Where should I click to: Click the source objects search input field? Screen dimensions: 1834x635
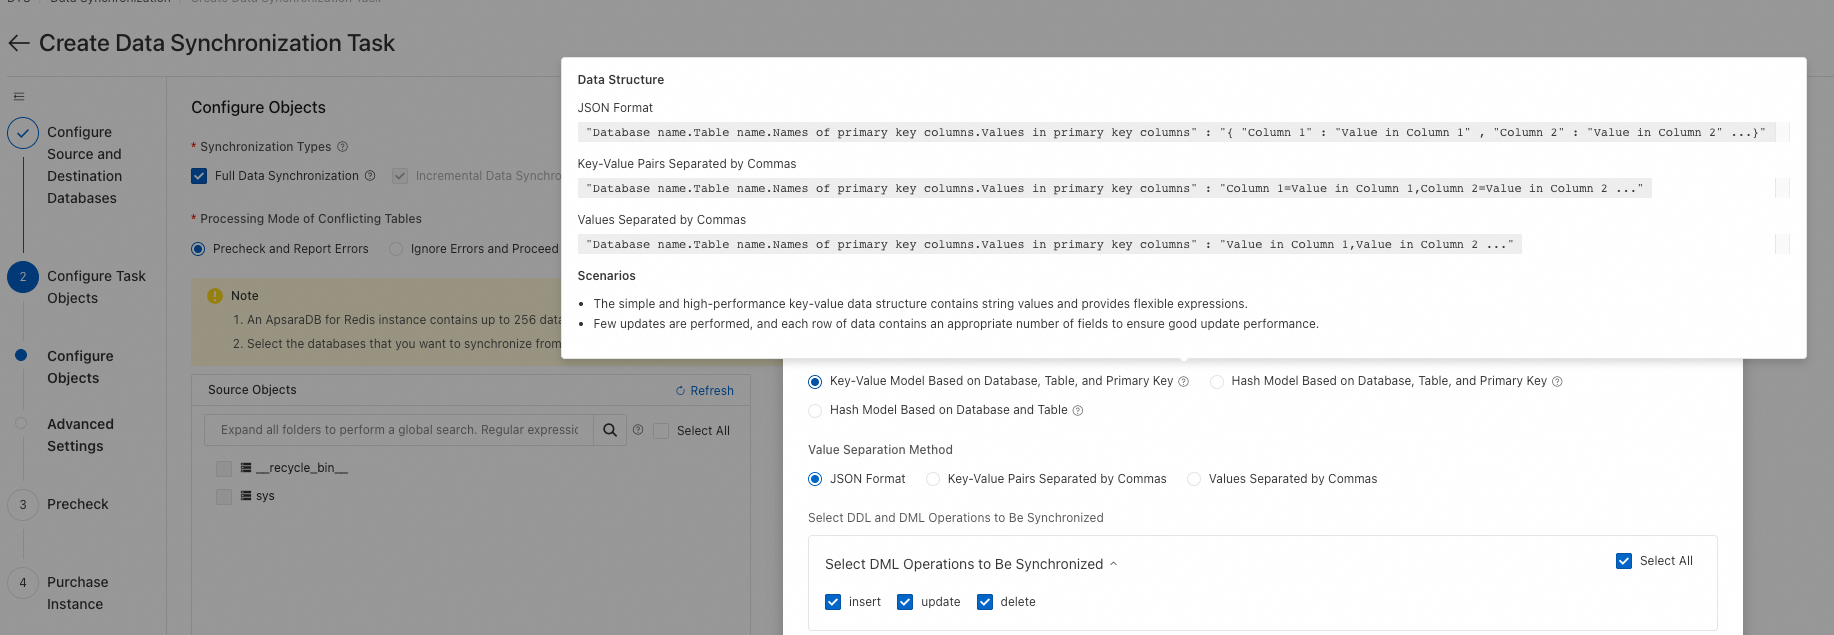(399, 430)
